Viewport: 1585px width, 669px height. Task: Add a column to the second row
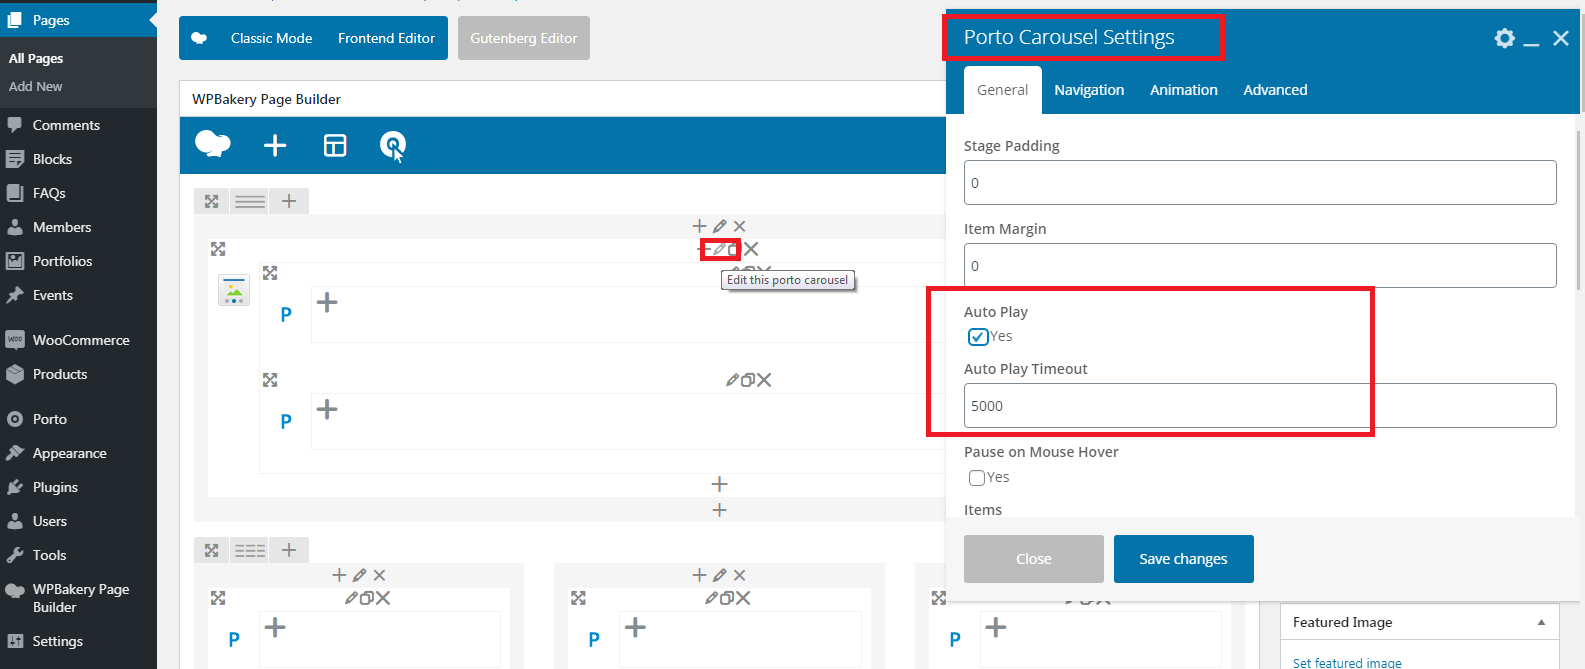289,550
